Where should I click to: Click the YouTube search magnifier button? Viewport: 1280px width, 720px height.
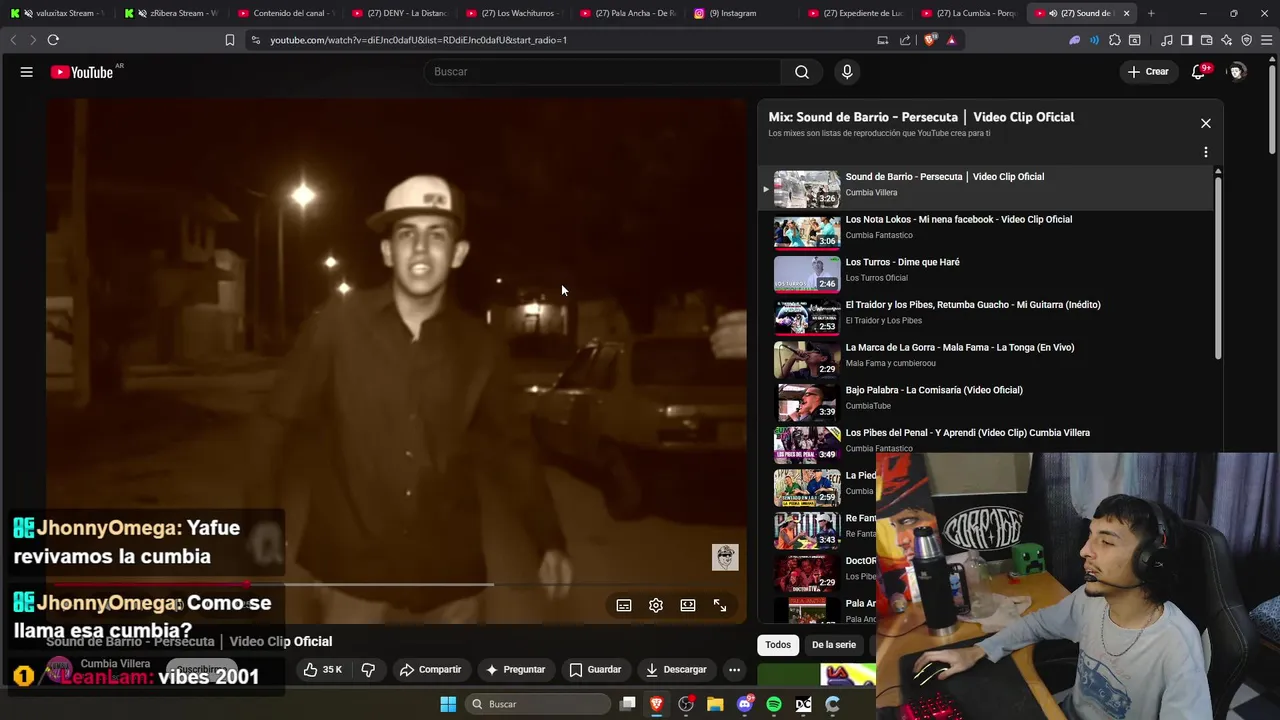(802, 72)
